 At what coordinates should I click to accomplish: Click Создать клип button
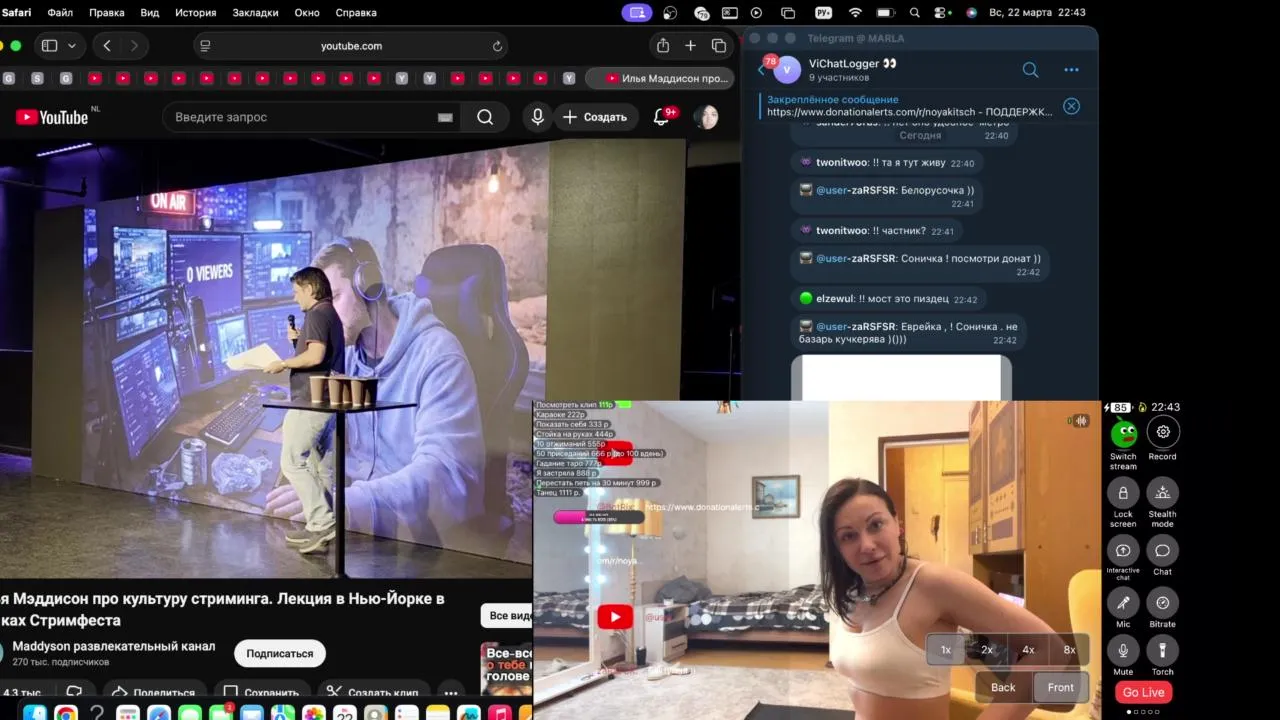tap(373, 692)
